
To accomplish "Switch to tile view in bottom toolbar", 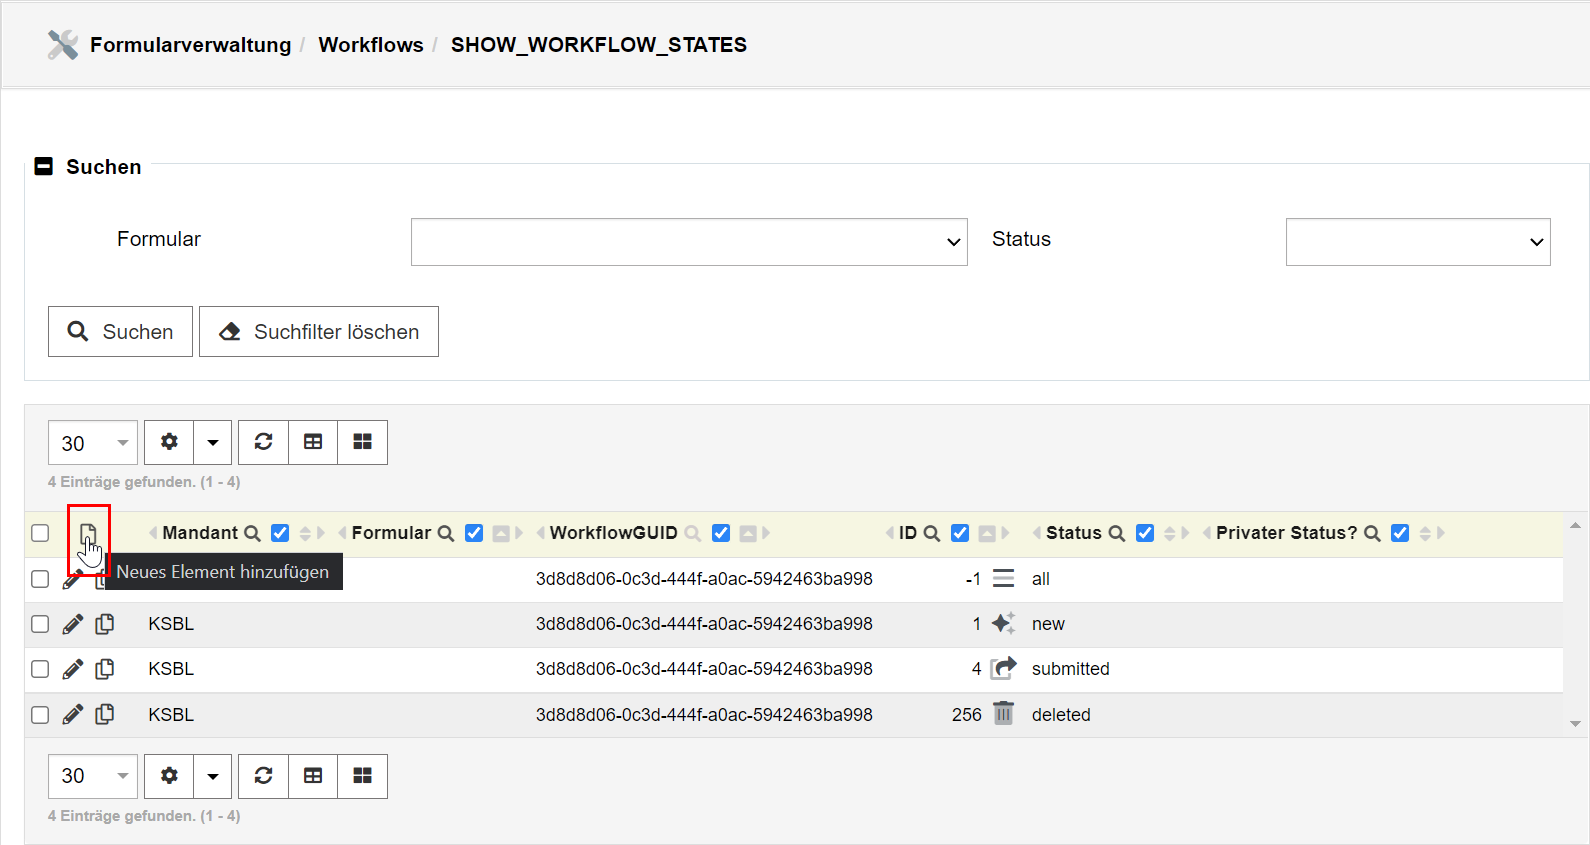I will coord(362,776).
